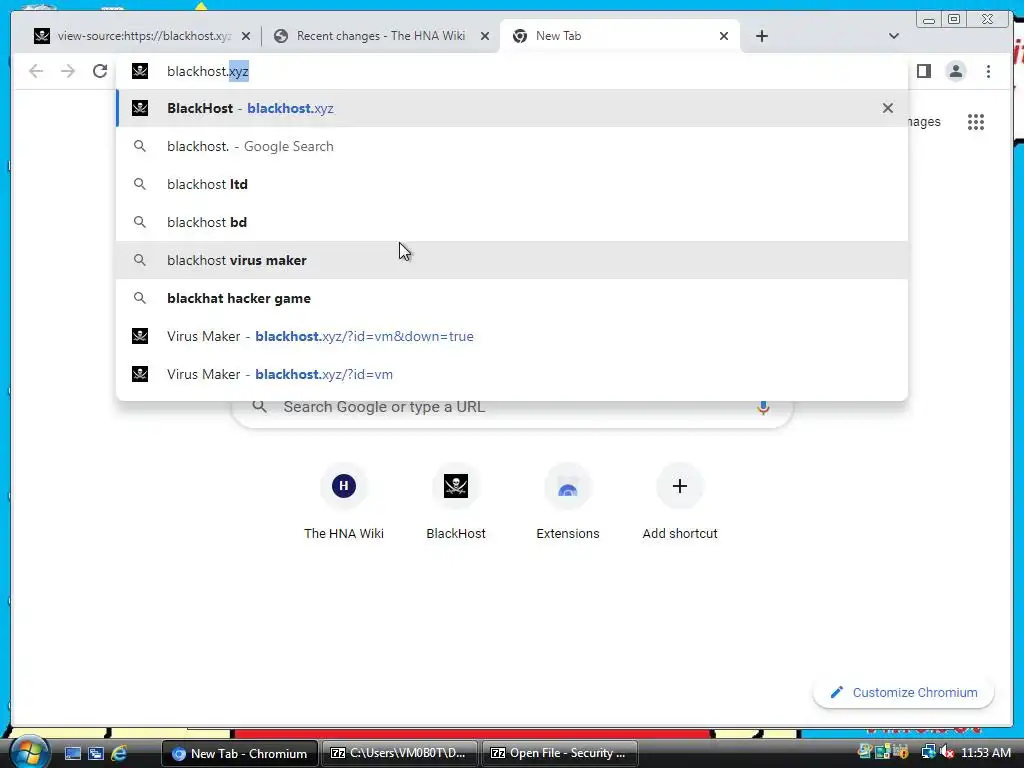Reload the page with the refresh icon
The image size is (1024, 768).
[100, 71]
